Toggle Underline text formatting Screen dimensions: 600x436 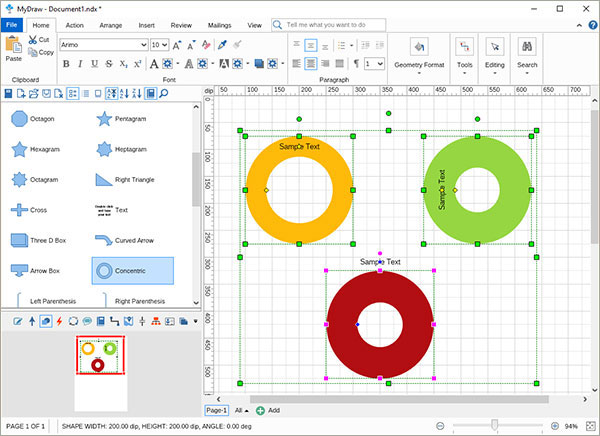pos(94,64)
